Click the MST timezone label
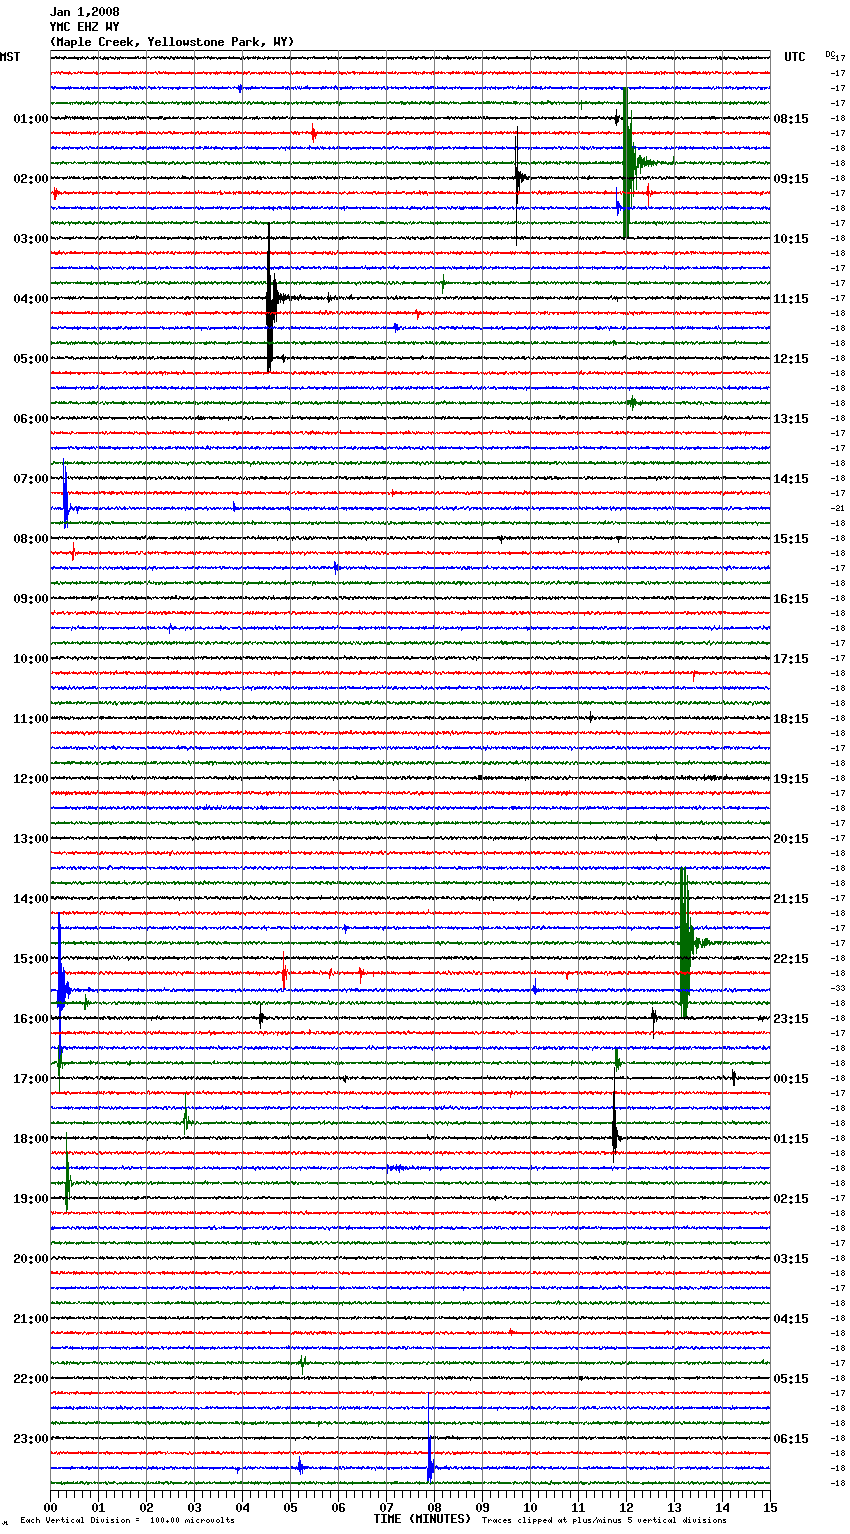Viewport: 850px width, 1534px height. click(x=10, y=57)
